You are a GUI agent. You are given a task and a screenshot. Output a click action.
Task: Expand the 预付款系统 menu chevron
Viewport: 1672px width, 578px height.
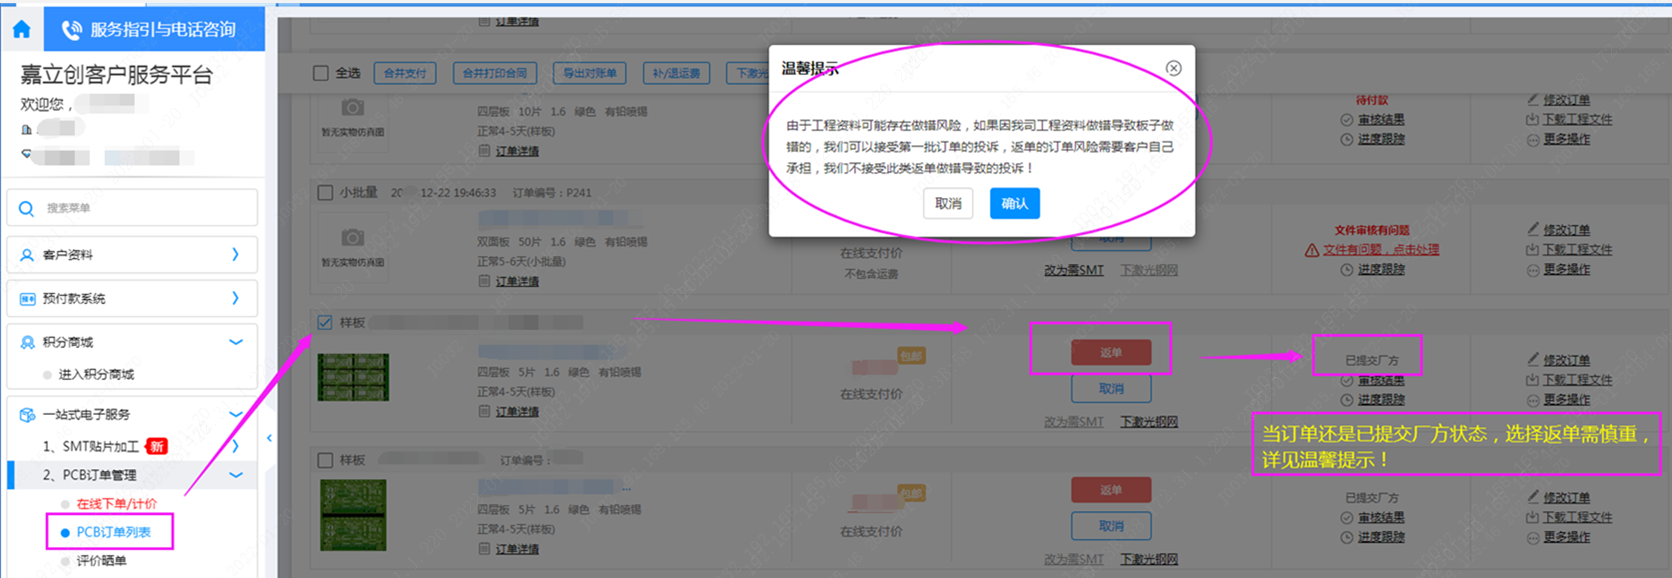[x=236, y=298]
